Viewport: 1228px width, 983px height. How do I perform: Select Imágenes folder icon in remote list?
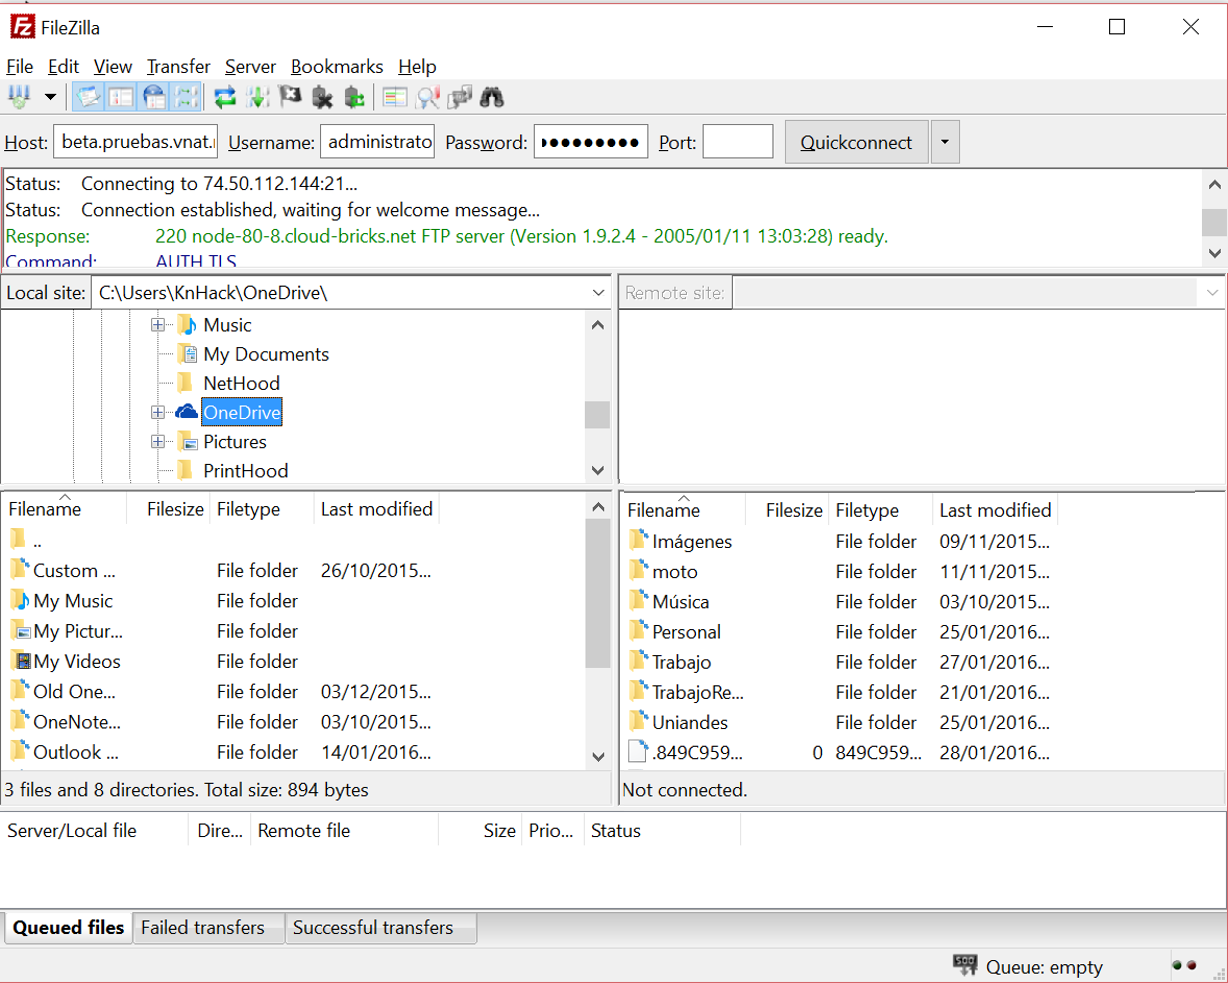(x=638, y=541)
